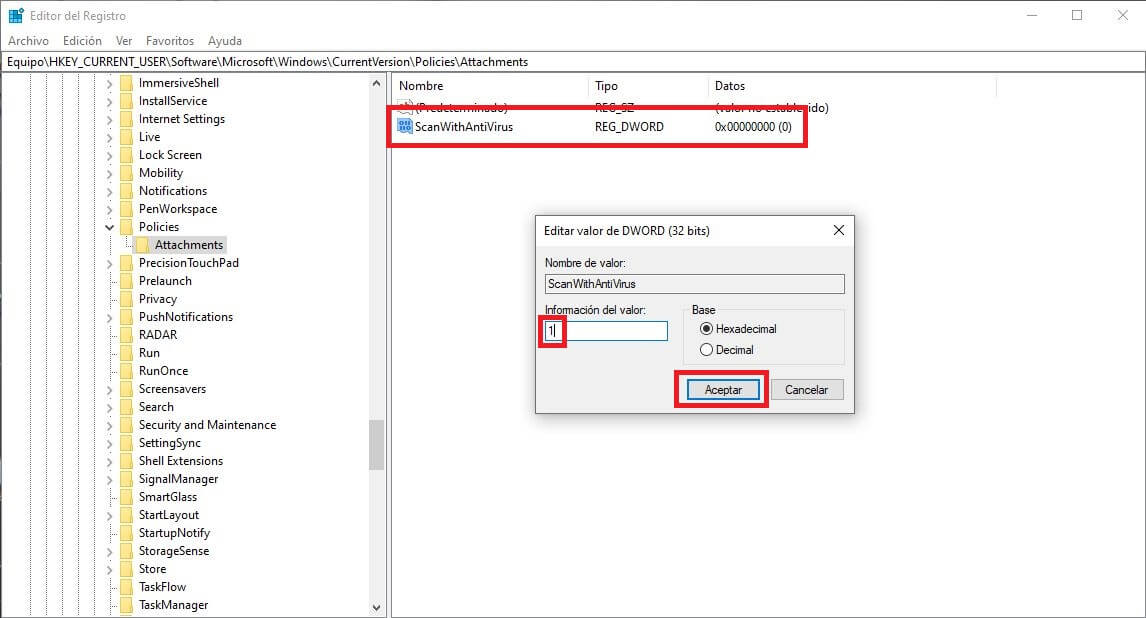The image size is (1146, 618).
Task: Collapse the Policies tree node
Action: [x=110, y=227]
